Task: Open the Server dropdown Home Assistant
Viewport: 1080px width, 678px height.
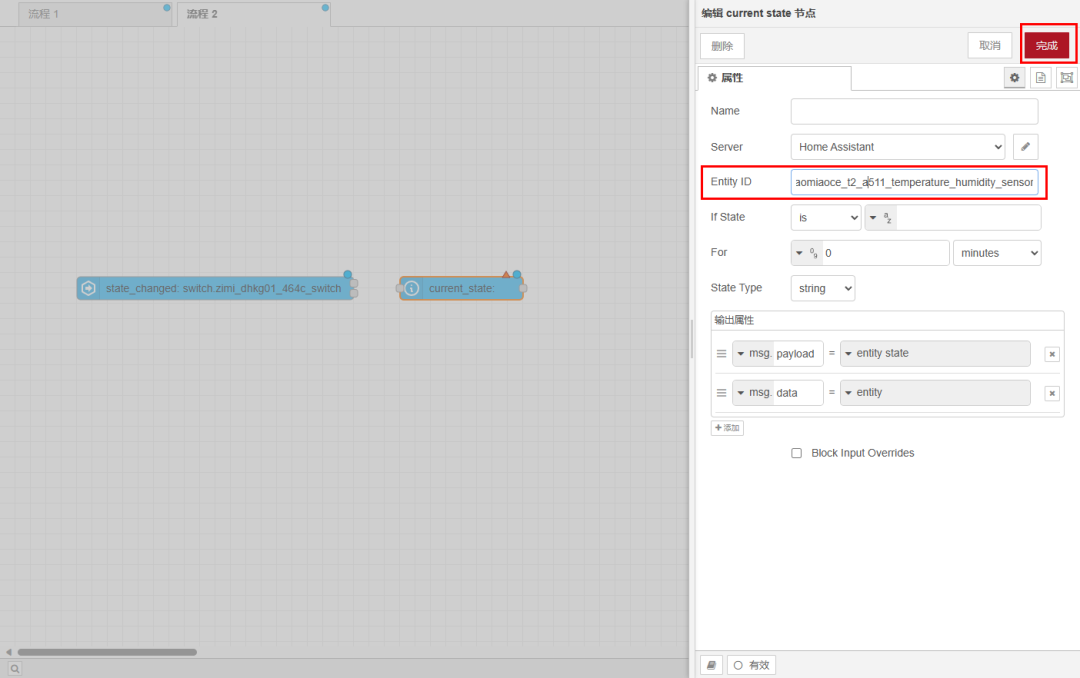Action: coord(897,147)
